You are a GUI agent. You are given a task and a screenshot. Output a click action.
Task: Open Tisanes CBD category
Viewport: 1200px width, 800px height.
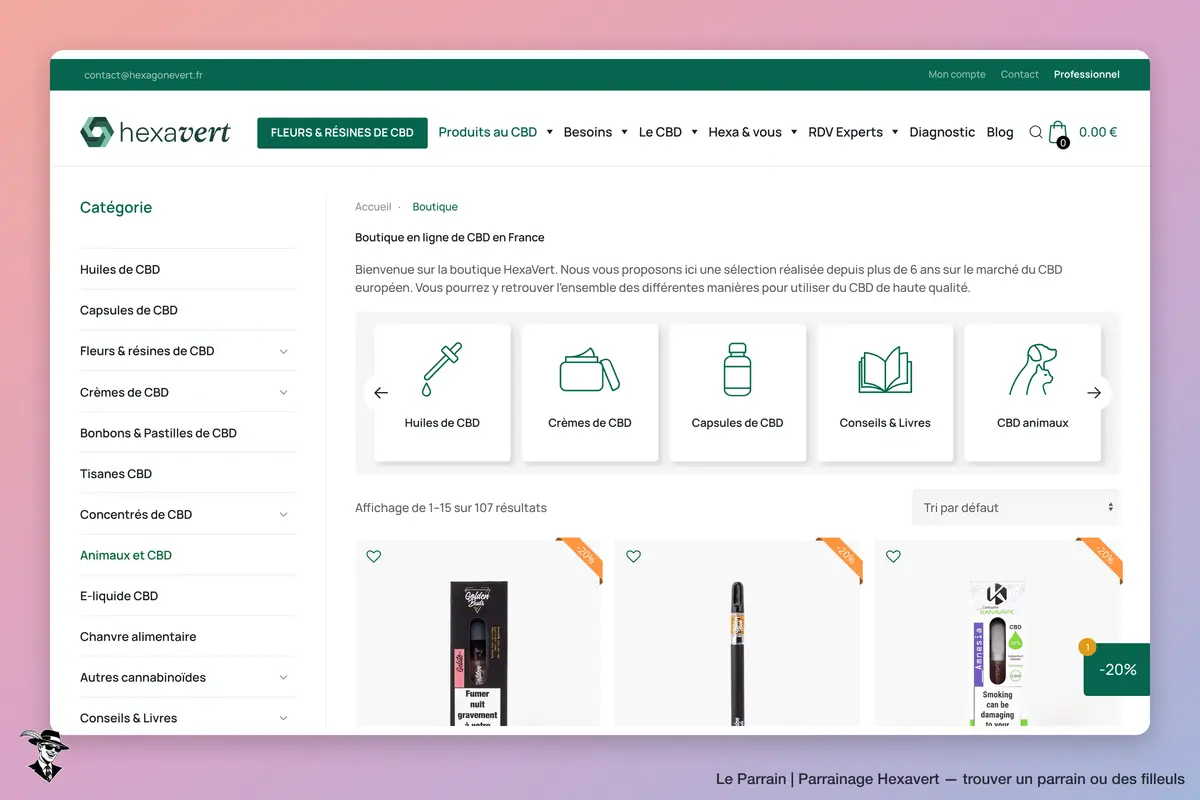tap(116, 474)
